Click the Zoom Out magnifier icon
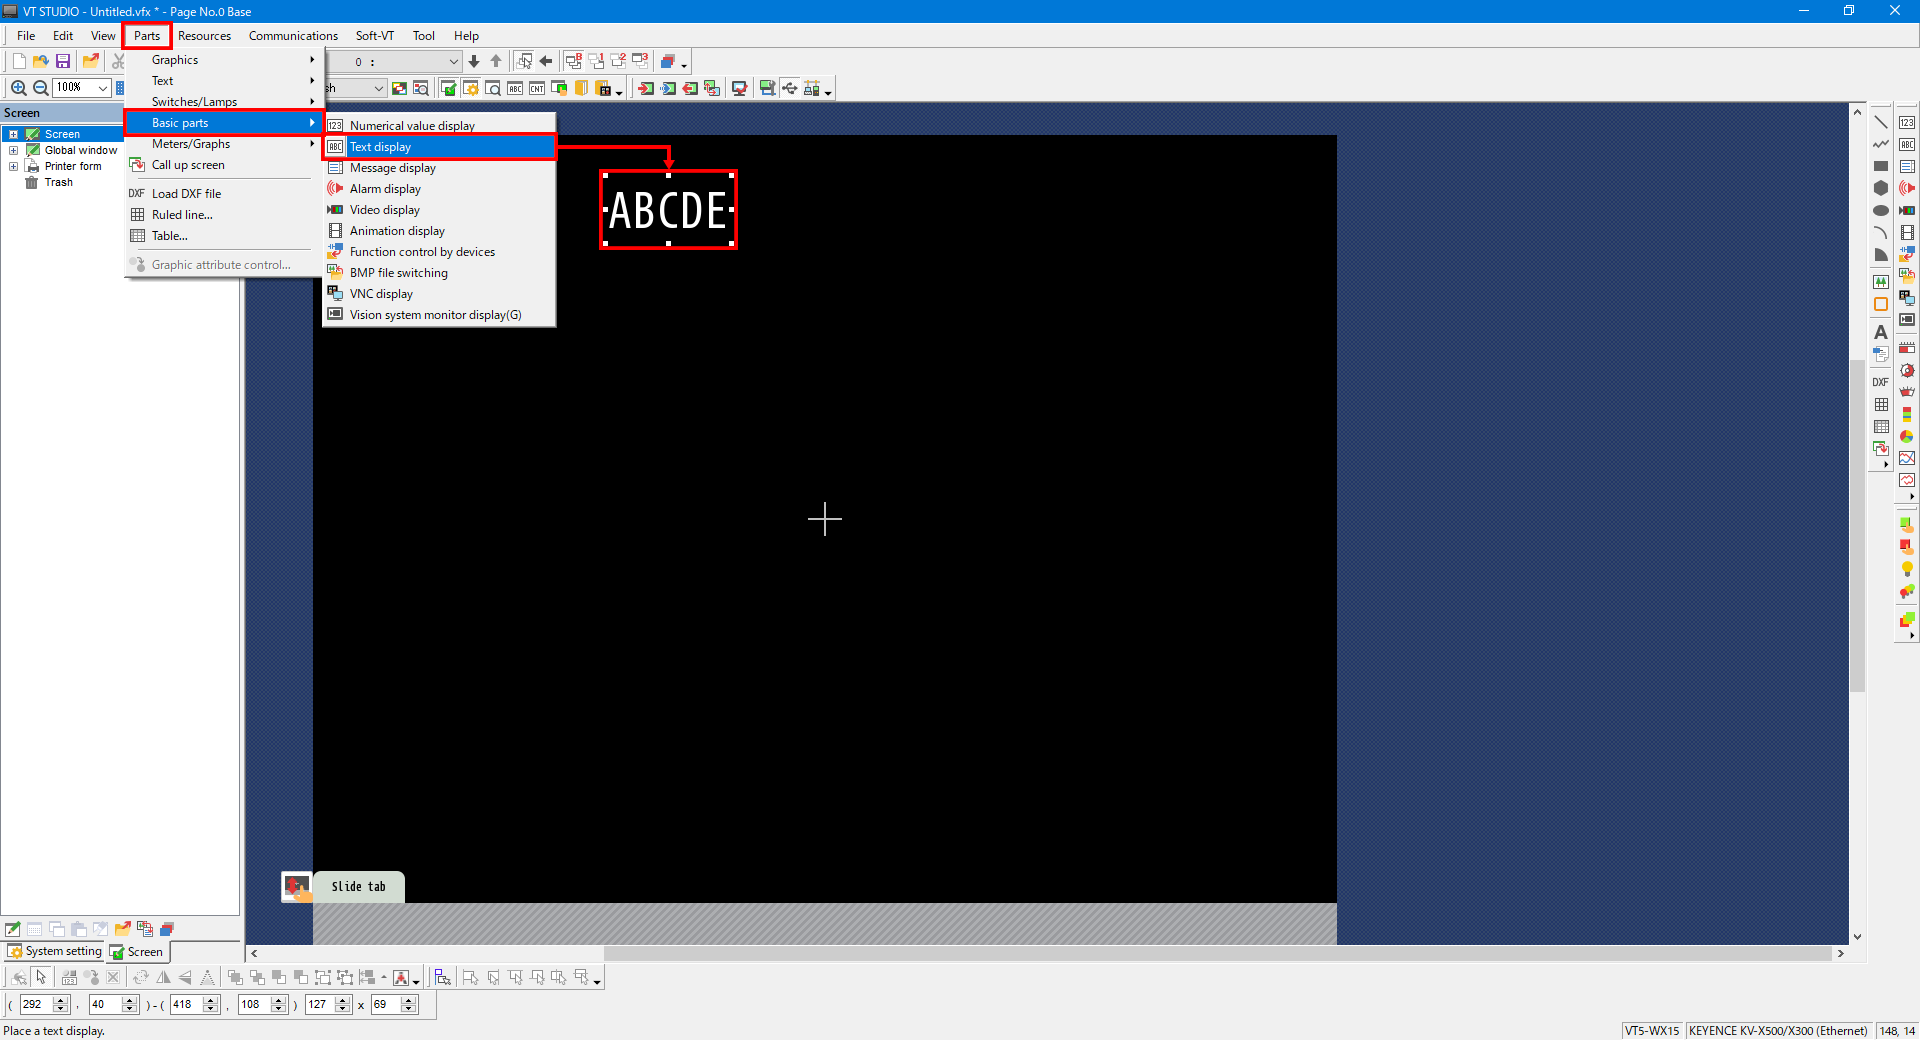Image resolution: width=1920 pixels, height=1040 pixels. coord(41,88)
